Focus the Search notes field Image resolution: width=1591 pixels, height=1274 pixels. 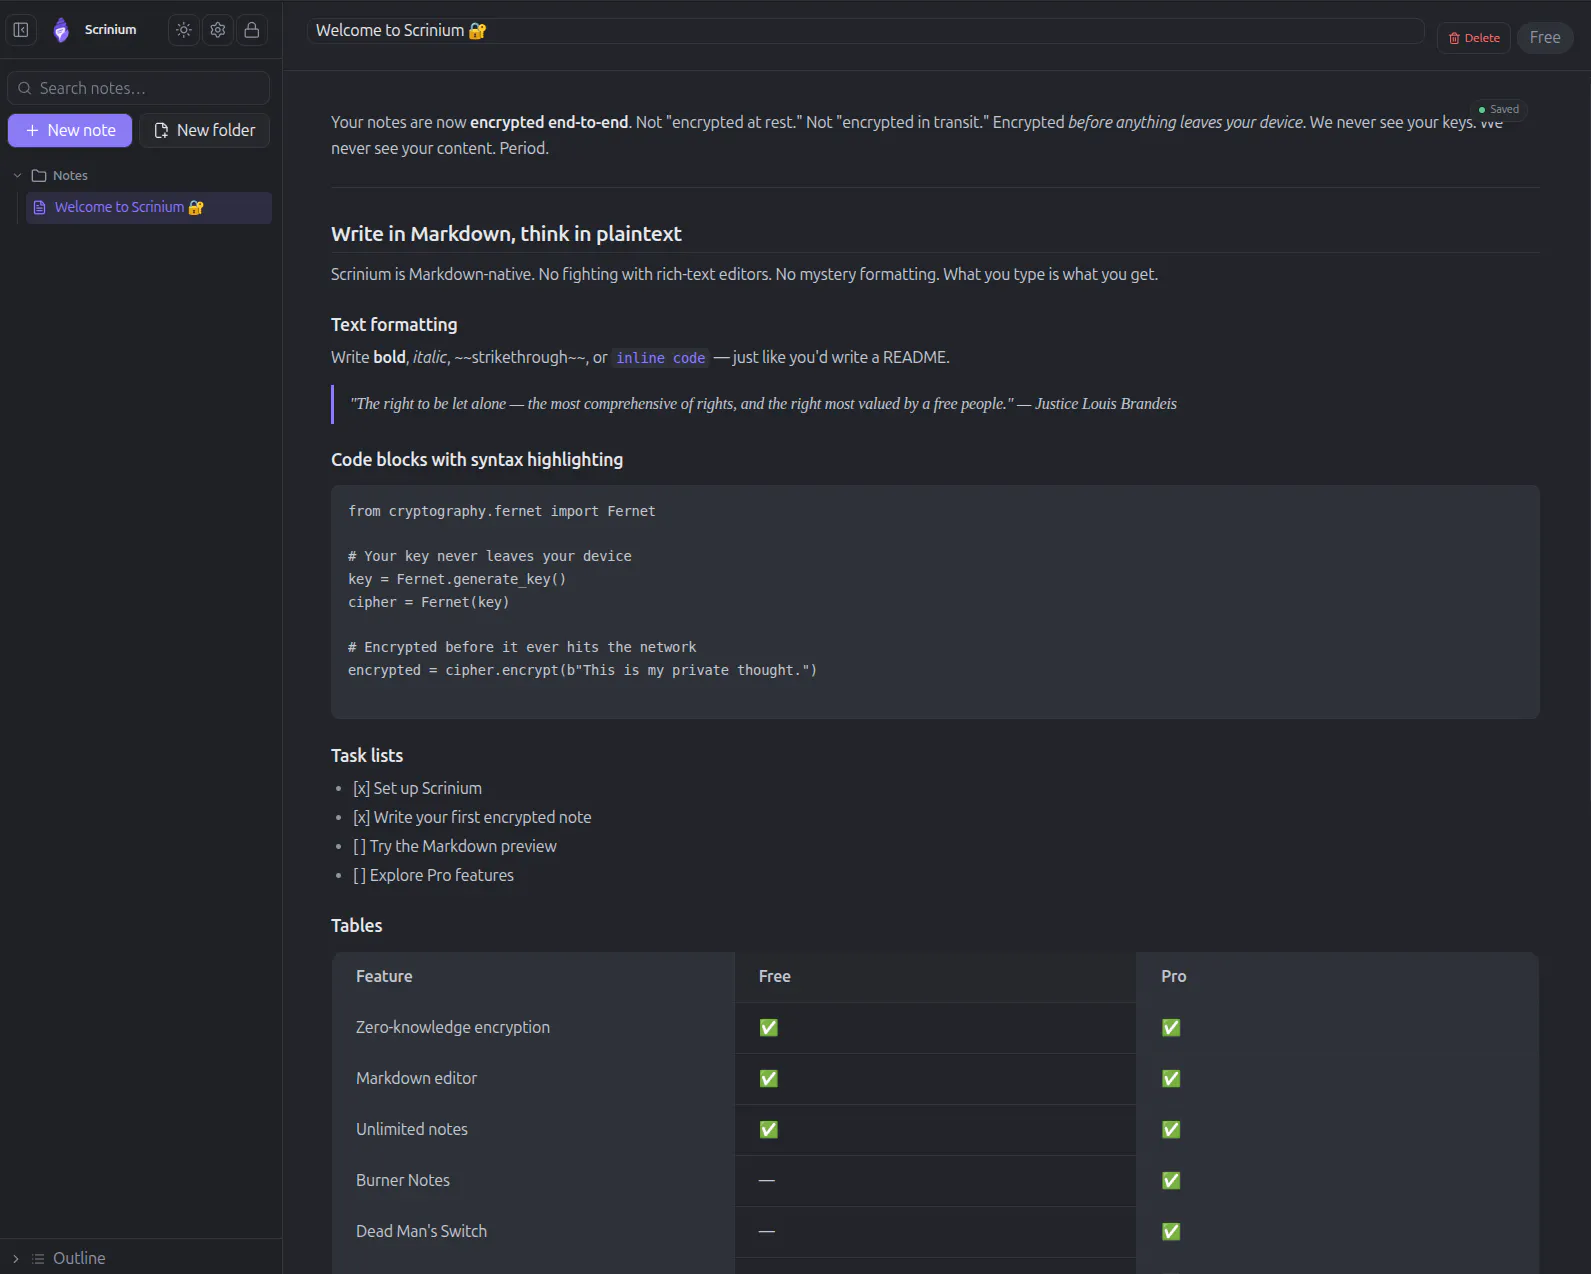139,88
